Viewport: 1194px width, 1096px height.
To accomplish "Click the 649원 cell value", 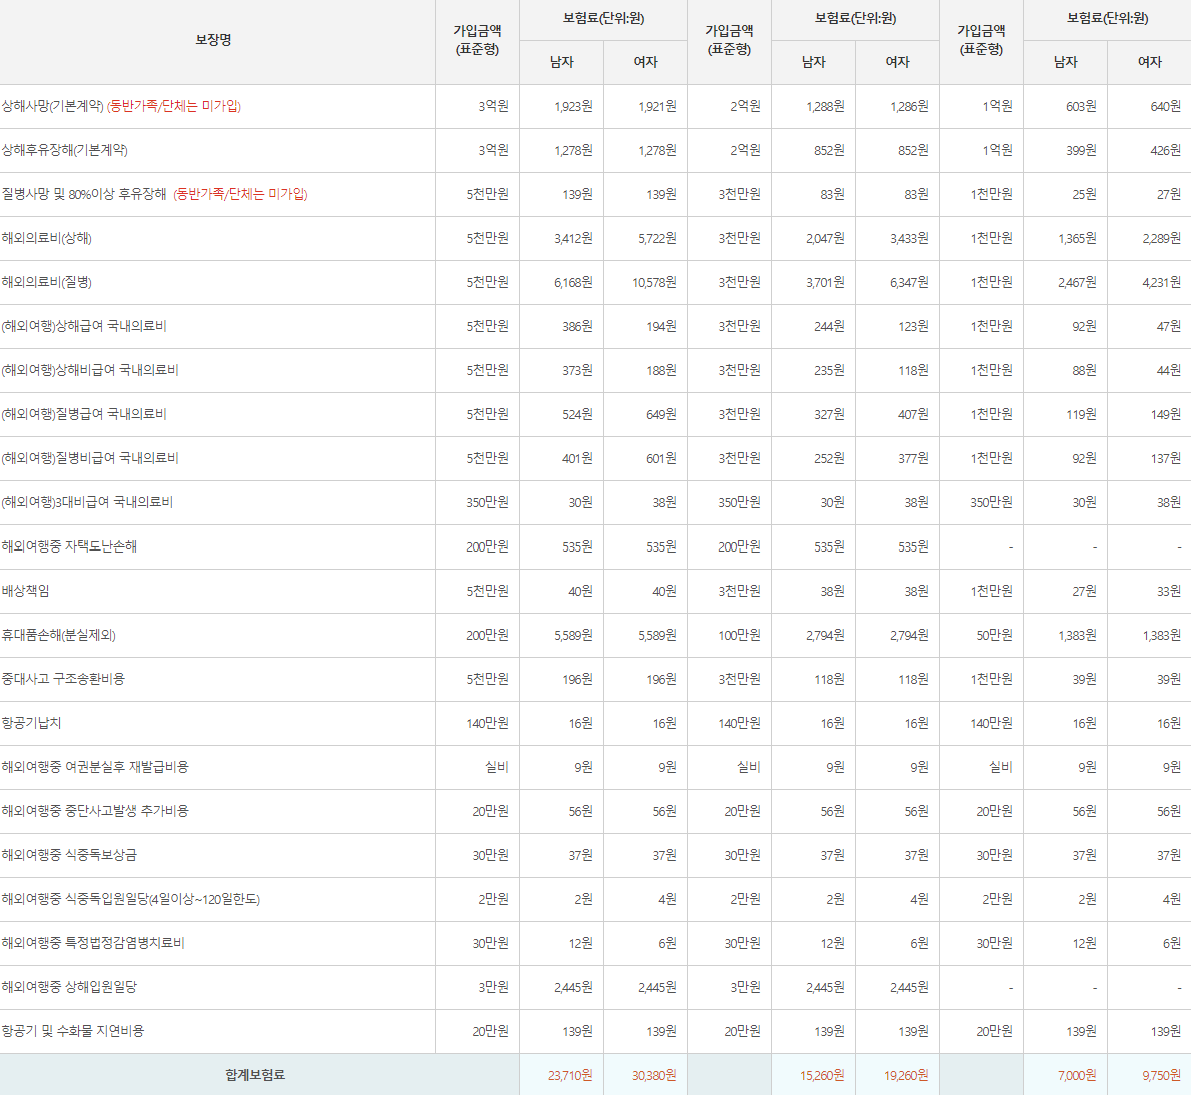I will 661,415.
